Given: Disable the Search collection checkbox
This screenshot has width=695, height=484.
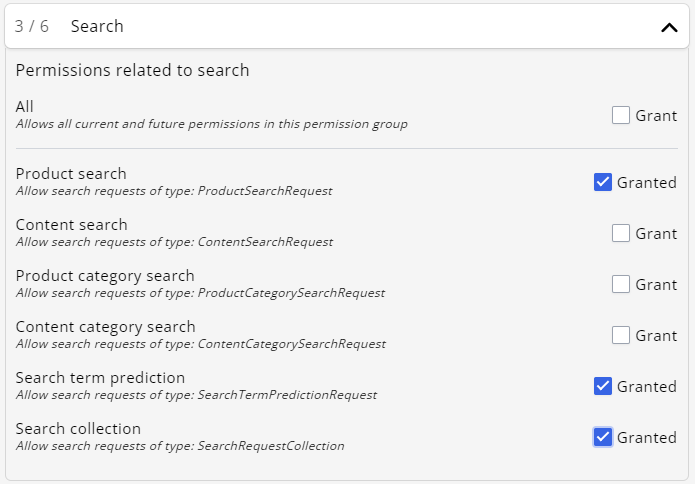Looking at the screenshot, I should point(602,437).
